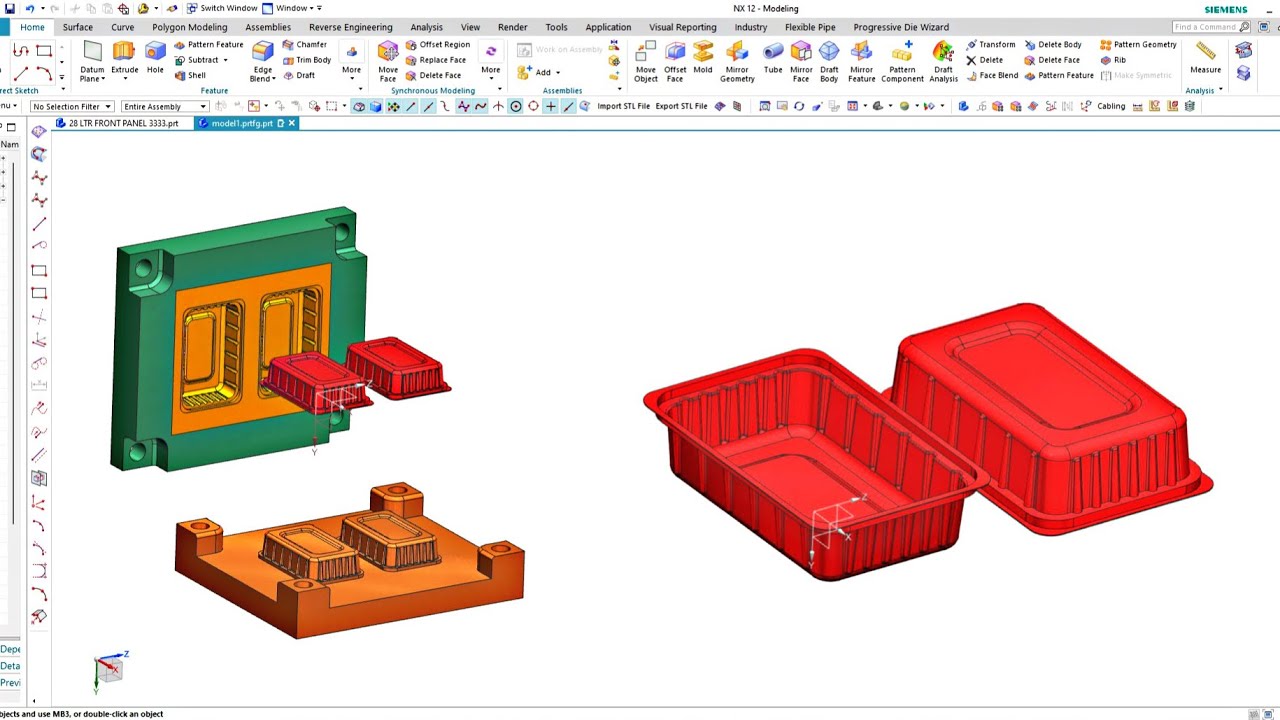Open the Subtract dropdown arrow

[x=225, y=60]
